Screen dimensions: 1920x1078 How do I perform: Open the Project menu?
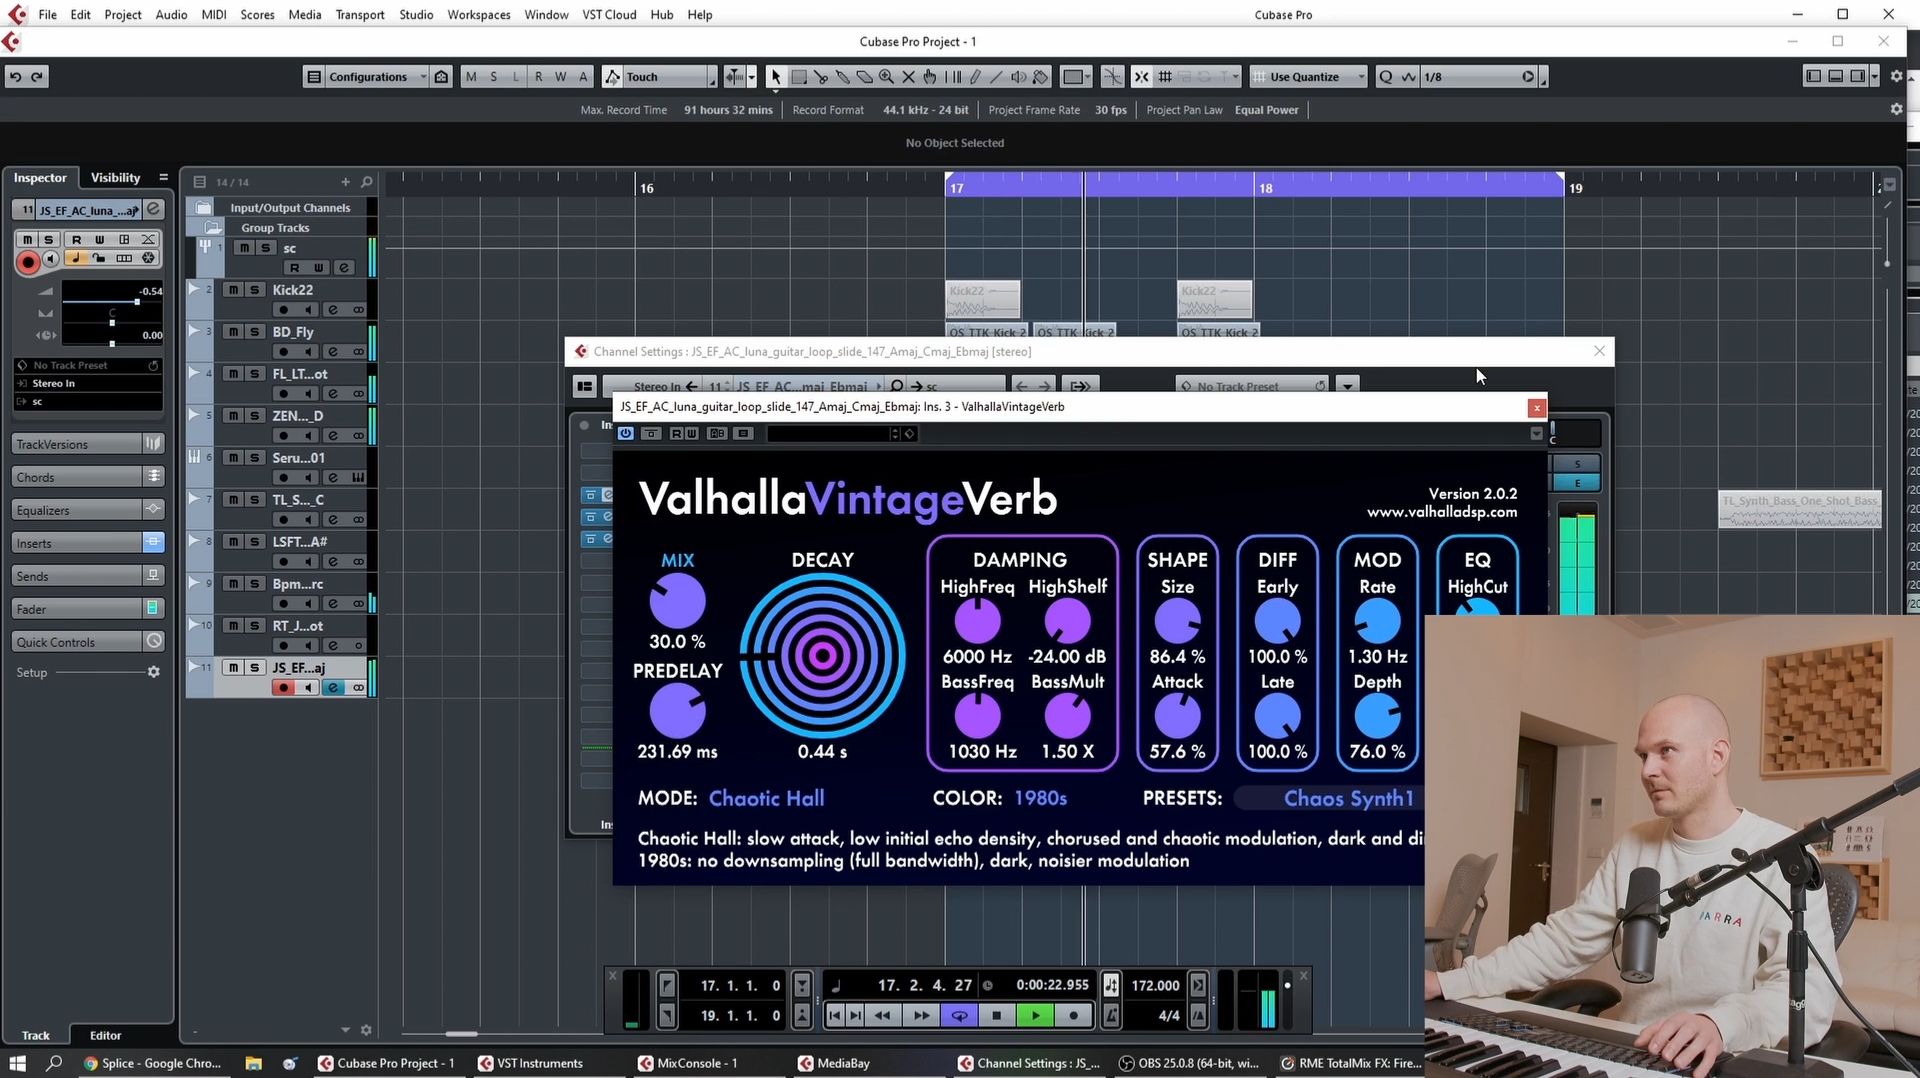pyautogui.click(x=123, y=15)
